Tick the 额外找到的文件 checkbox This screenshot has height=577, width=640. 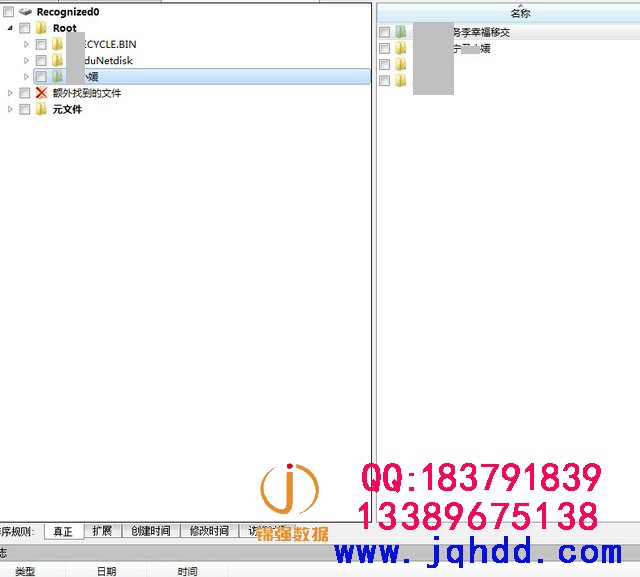[x=24, y=93]
